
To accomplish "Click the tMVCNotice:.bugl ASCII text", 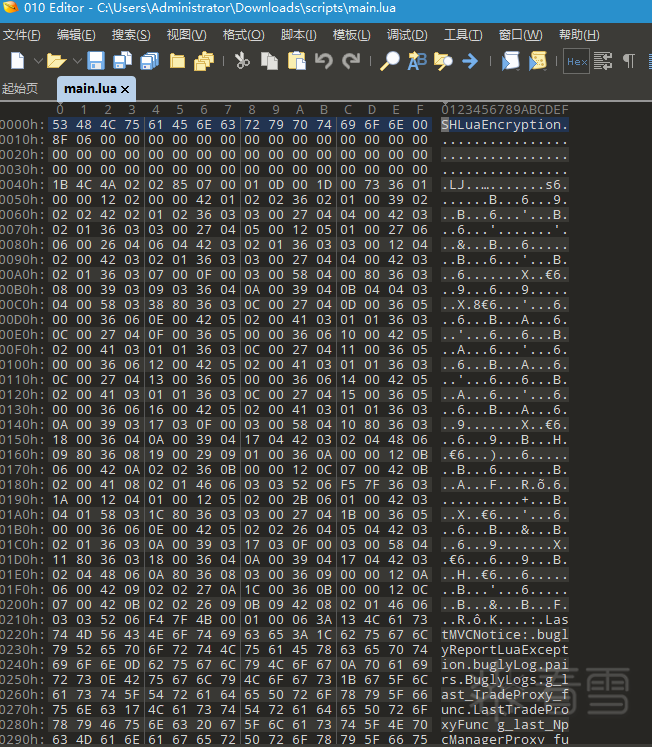I will click(505, 635).
